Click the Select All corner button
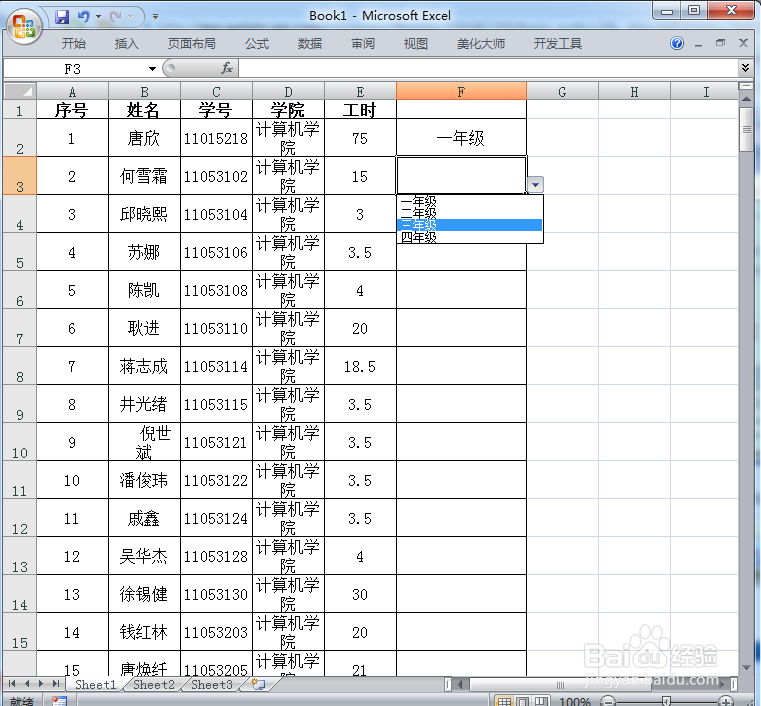 tap(20, 91)
